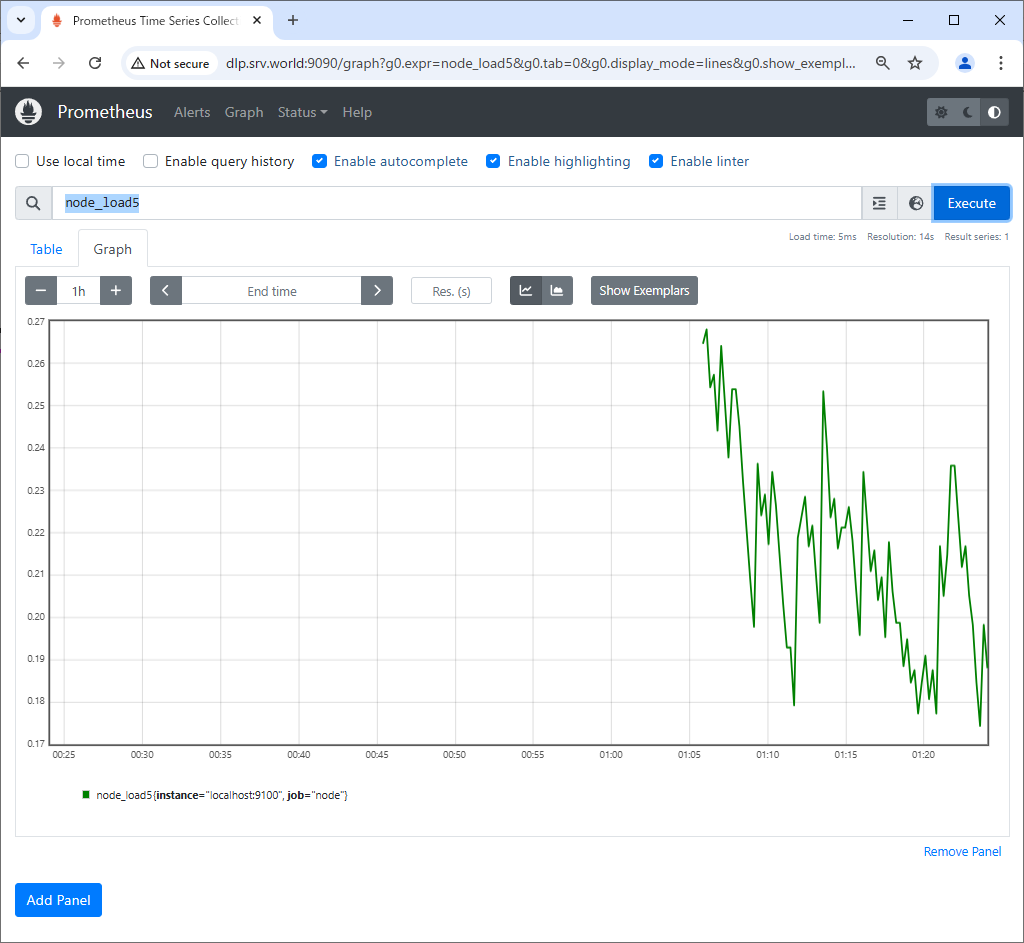The height and width of the screenshot is (943, 1024).
Task: Select the Prometheus Time Series browser tab
Action: click(x=157, y=21)
